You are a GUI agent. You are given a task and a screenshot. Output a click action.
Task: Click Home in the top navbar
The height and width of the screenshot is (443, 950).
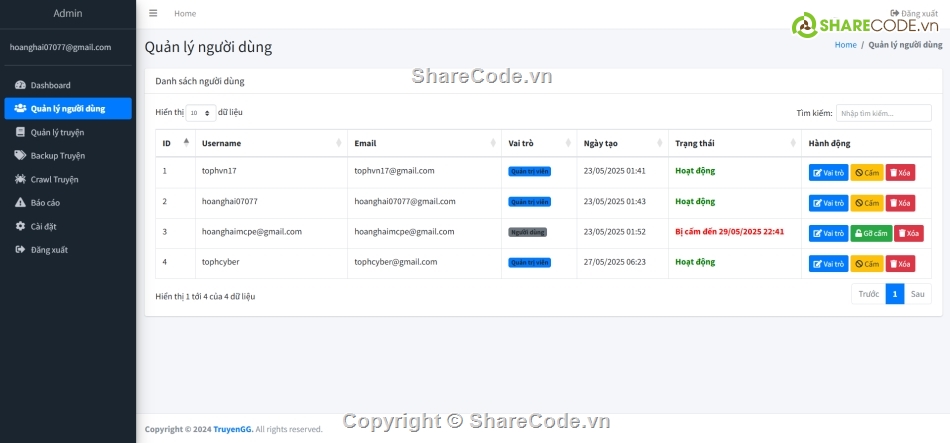185,13
